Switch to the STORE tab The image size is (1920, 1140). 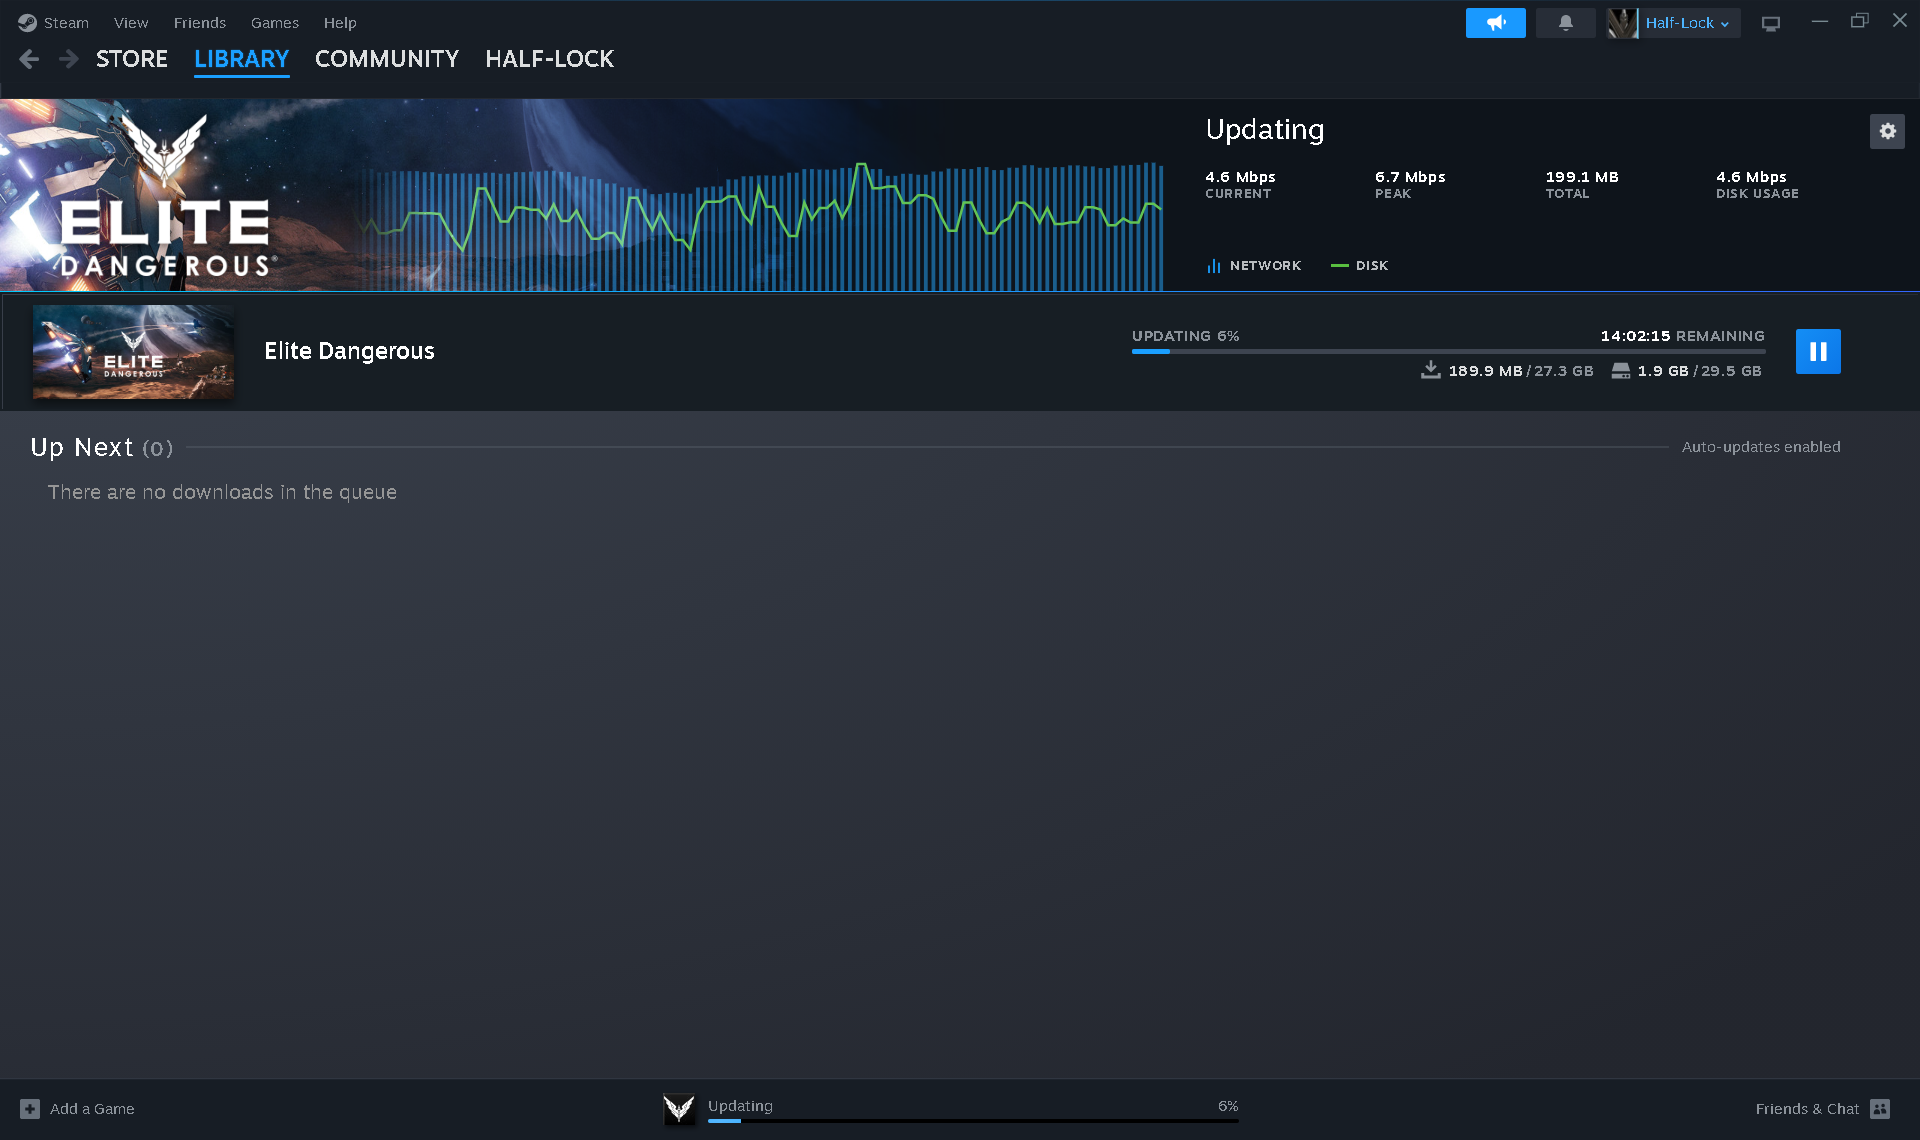132,59
